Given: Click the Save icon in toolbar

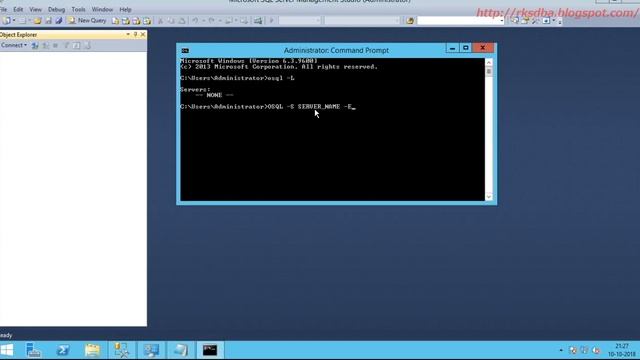Looking at the screenshot, I should (48, 20).
